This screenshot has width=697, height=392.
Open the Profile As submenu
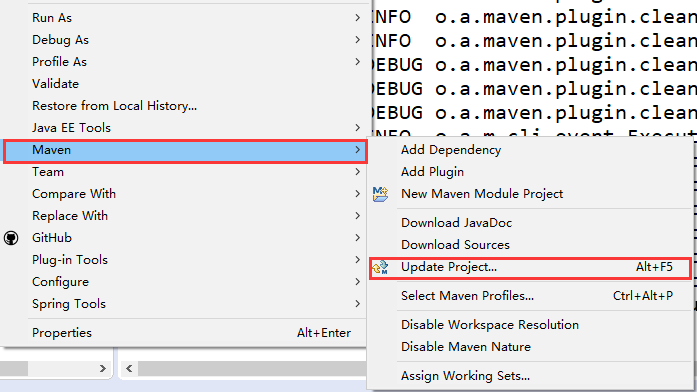tap(184, 62)
